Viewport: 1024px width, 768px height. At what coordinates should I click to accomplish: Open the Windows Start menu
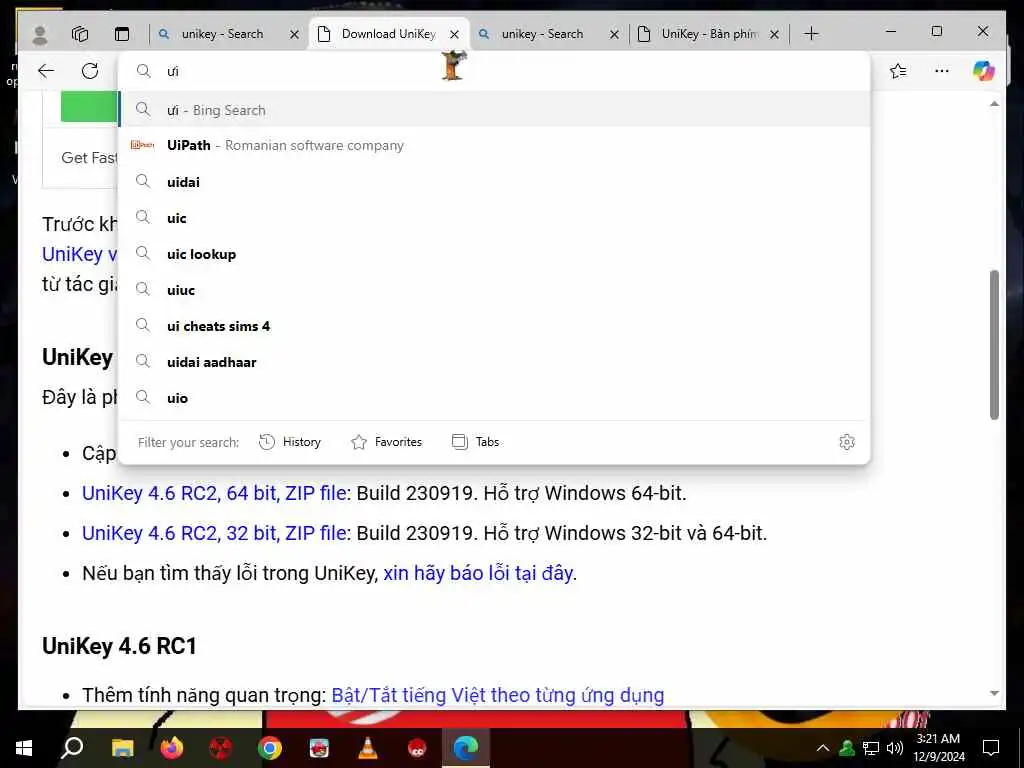[24, 748]
